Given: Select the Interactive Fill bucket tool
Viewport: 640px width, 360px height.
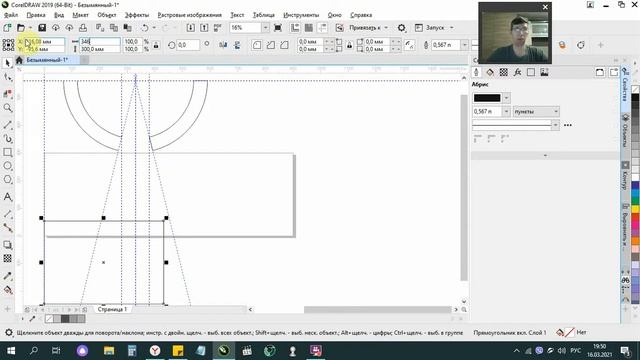Looking at the screenshot, I should tap(7, 290).
